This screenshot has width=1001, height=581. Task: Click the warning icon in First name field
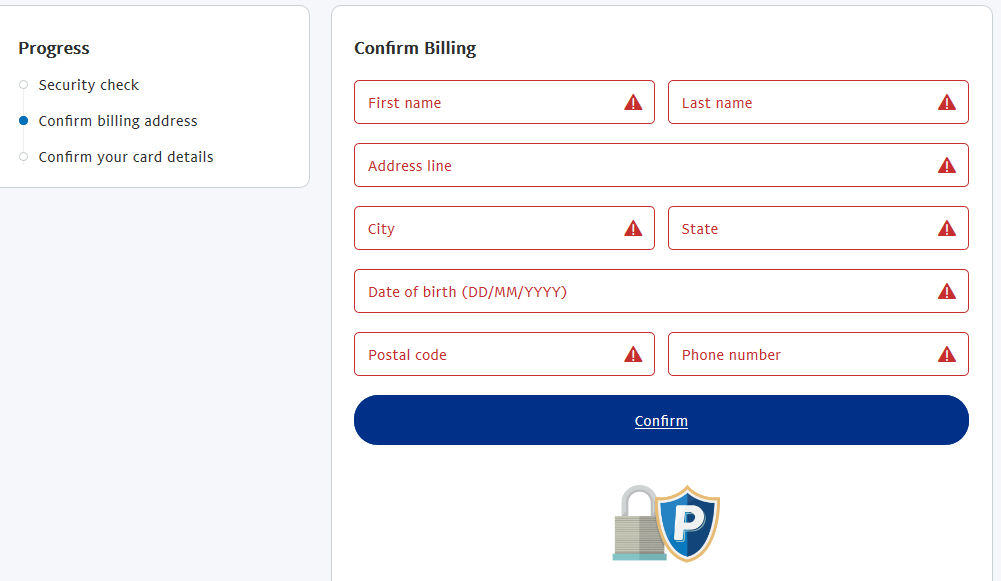[x=633, y=102]
